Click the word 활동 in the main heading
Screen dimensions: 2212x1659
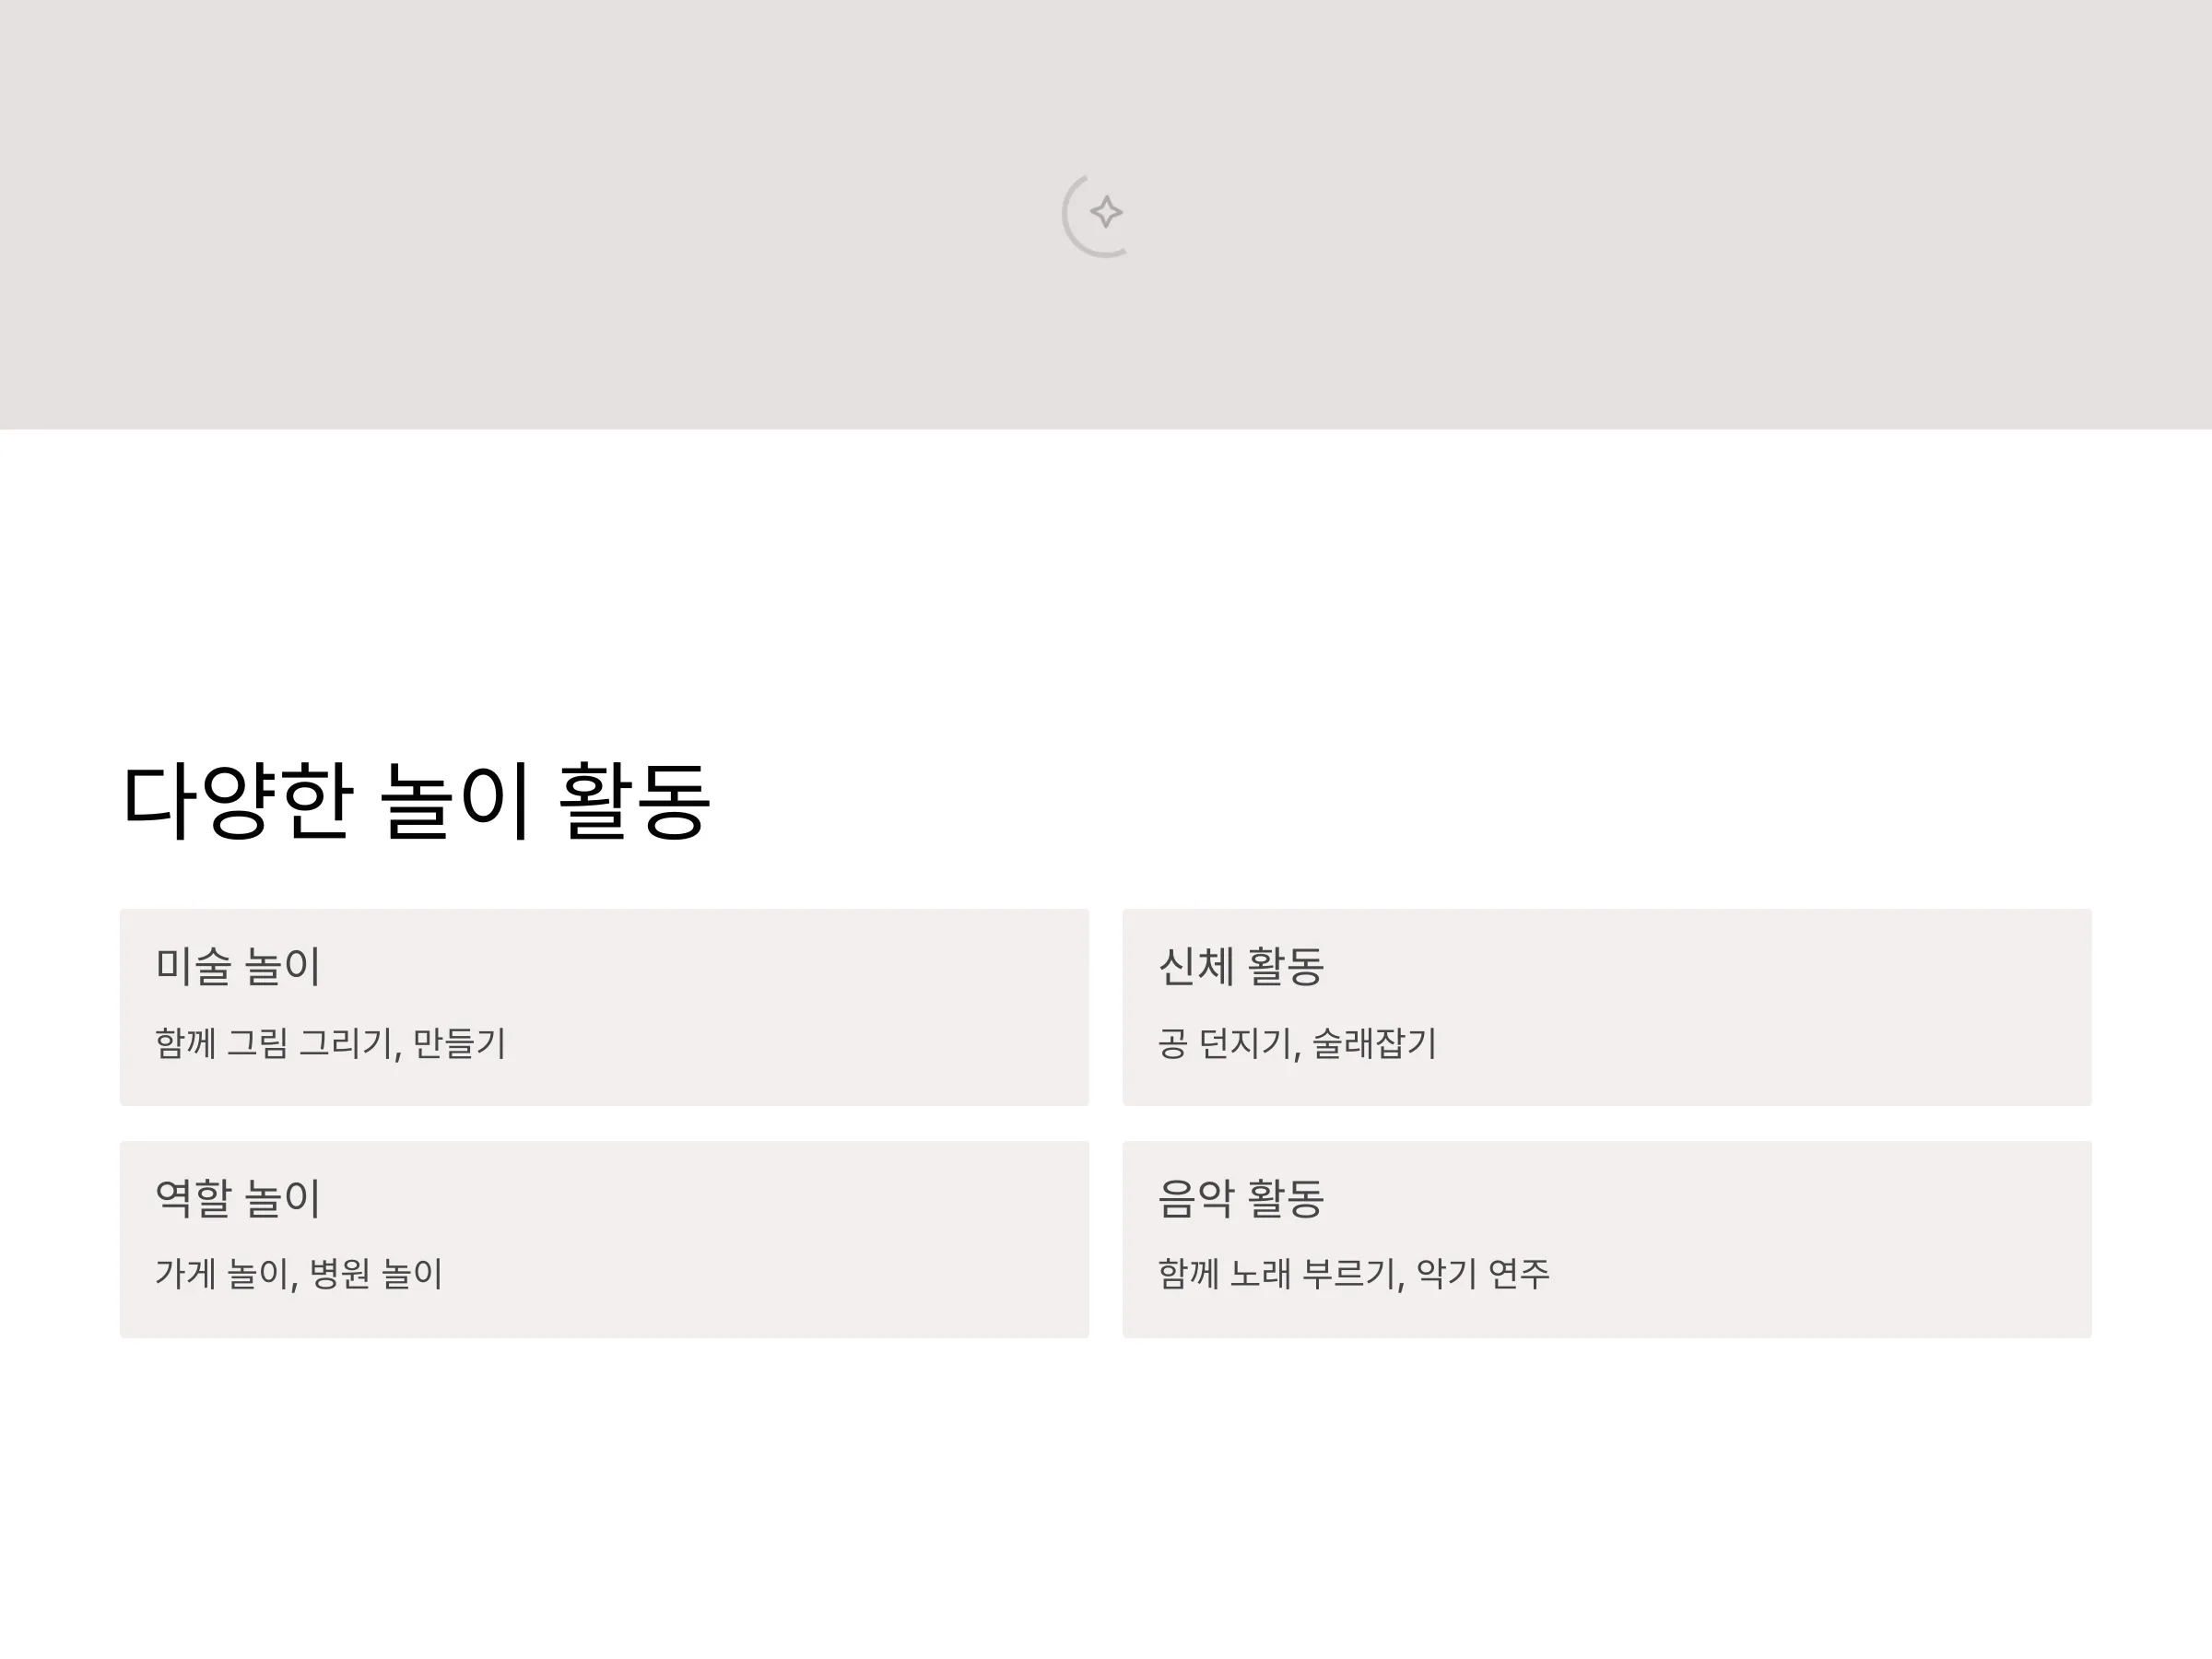[x=634, y=800]
